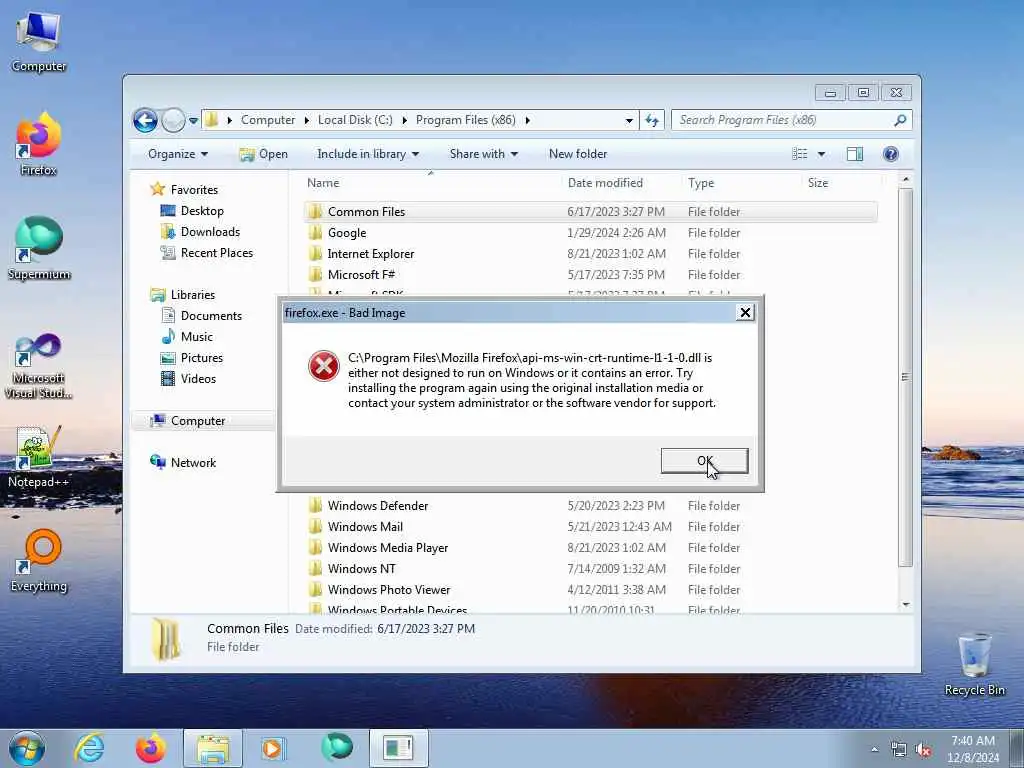Image resolution: width=1024 pixels, height=768 pixels.
Task: Close the firefox.exe Bad Image dialog
Action: coord(744,313)
